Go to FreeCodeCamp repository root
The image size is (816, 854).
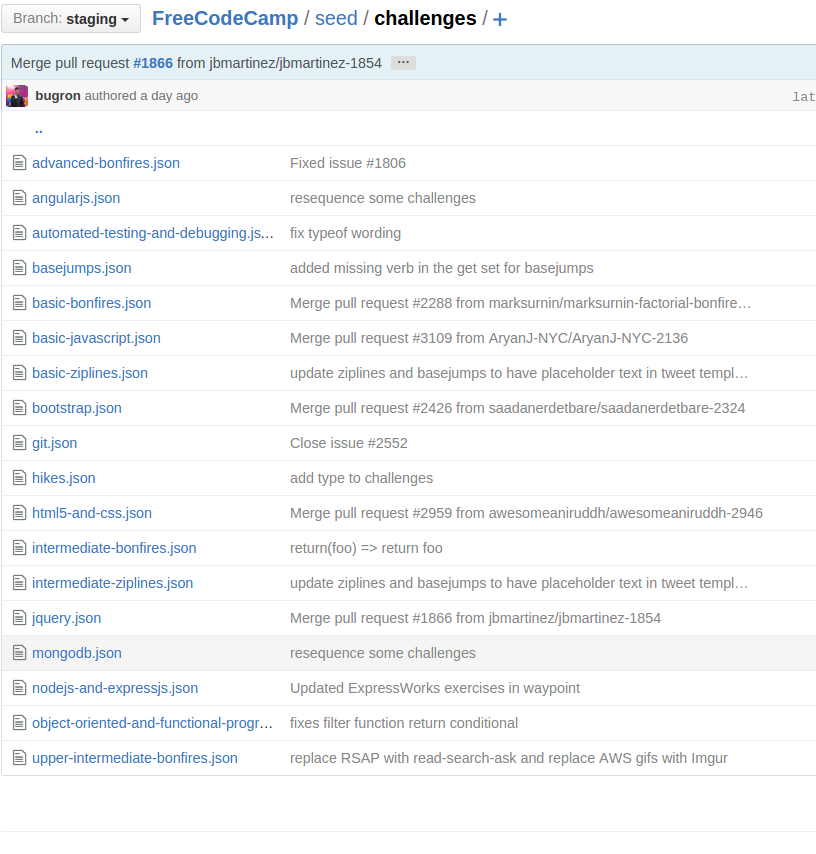(x=225, y=19)
